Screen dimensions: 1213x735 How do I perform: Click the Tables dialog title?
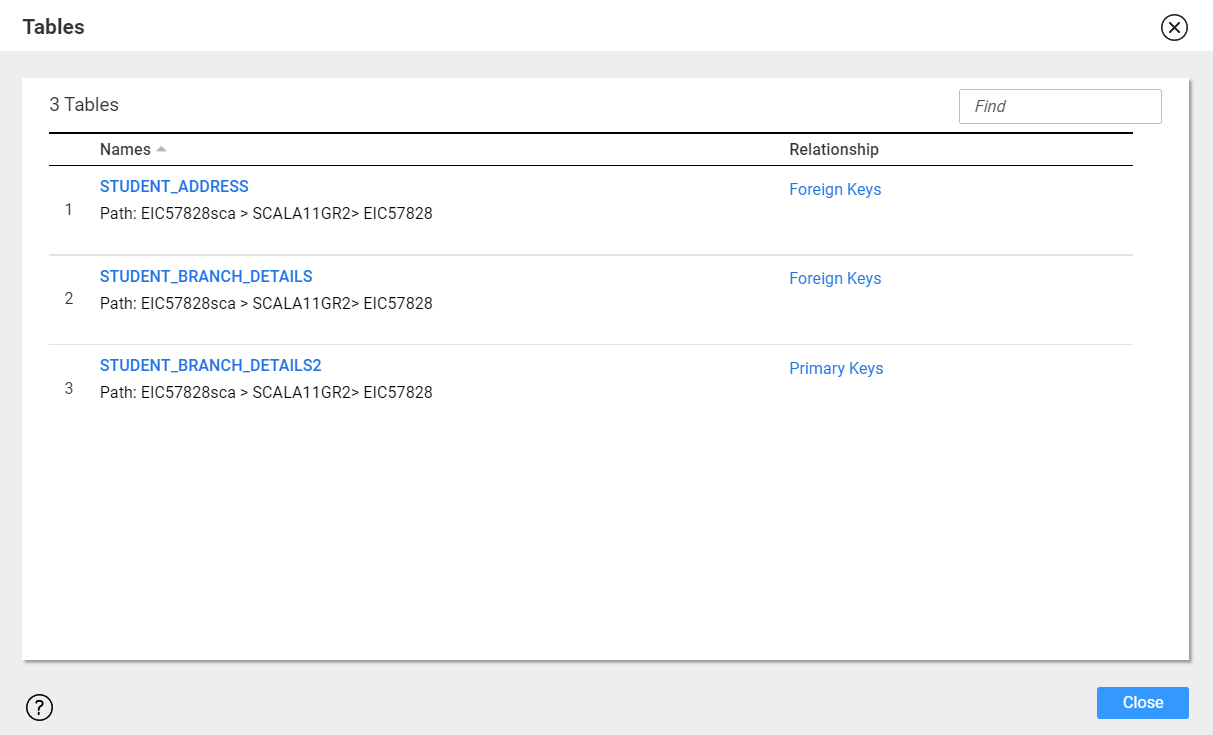click(x=54, y=27)
